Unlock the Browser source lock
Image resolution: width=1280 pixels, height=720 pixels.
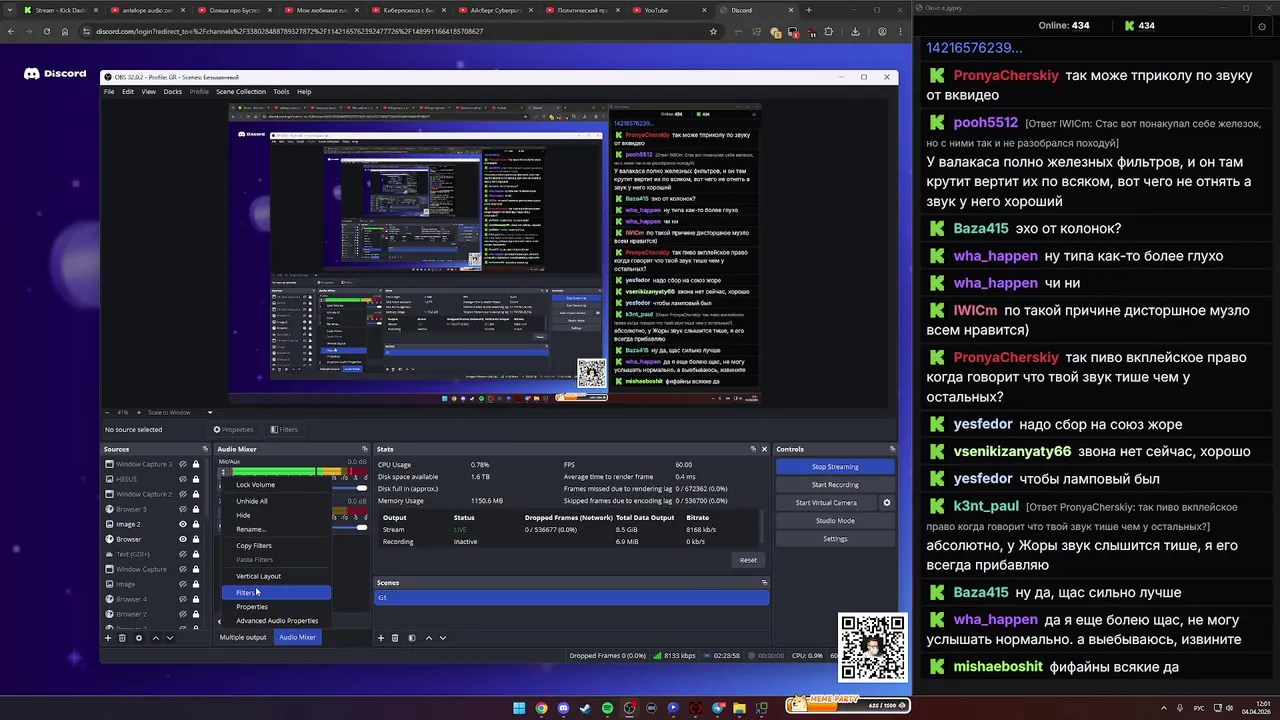coord(196,539)
